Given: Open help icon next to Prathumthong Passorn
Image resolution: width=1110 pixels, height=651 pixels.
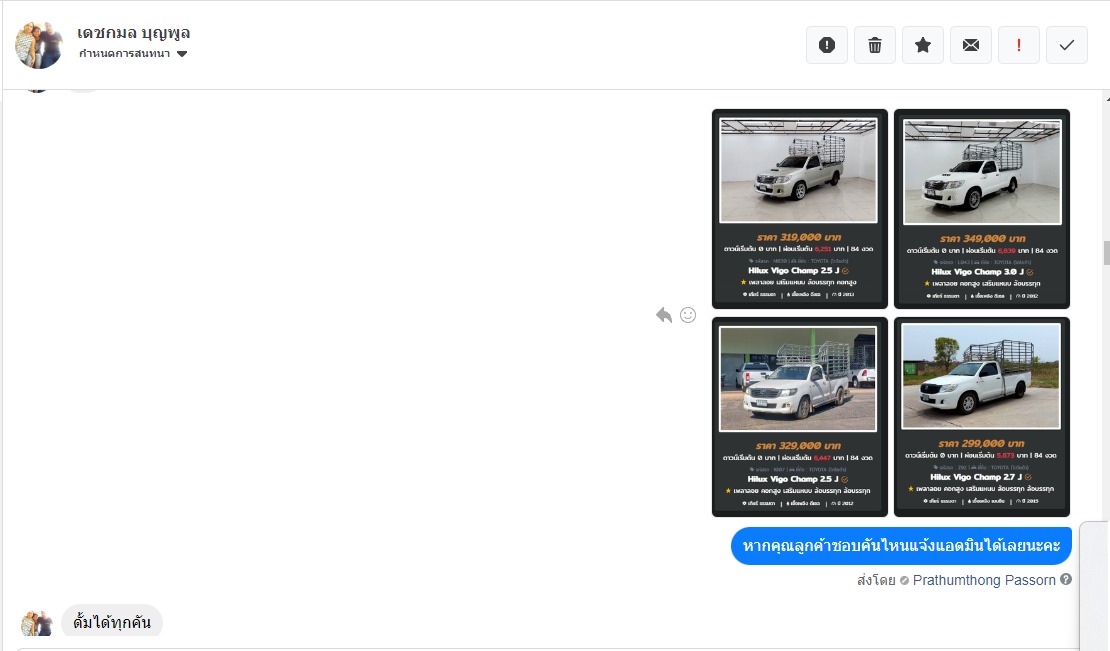Looking at the screenshot, I should pyautogui.click(x=1066, y=579).
